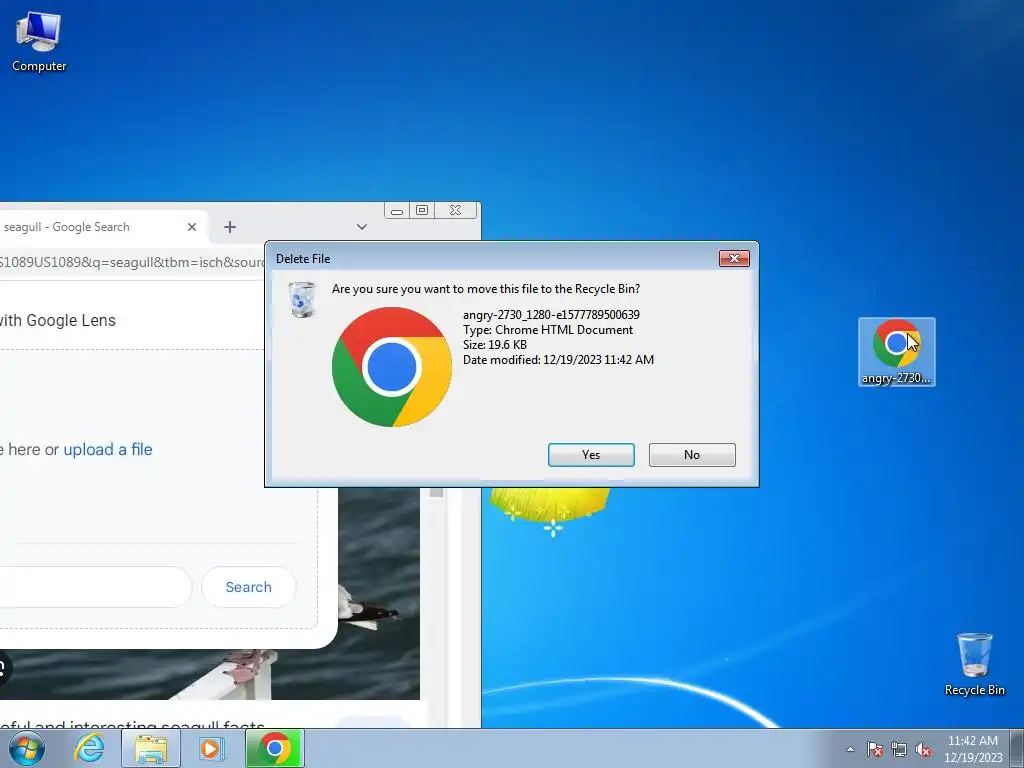Screen dimensions: 1024x768
Task: Open the clock showing 11:42 AM
Action: click(972, 741)
